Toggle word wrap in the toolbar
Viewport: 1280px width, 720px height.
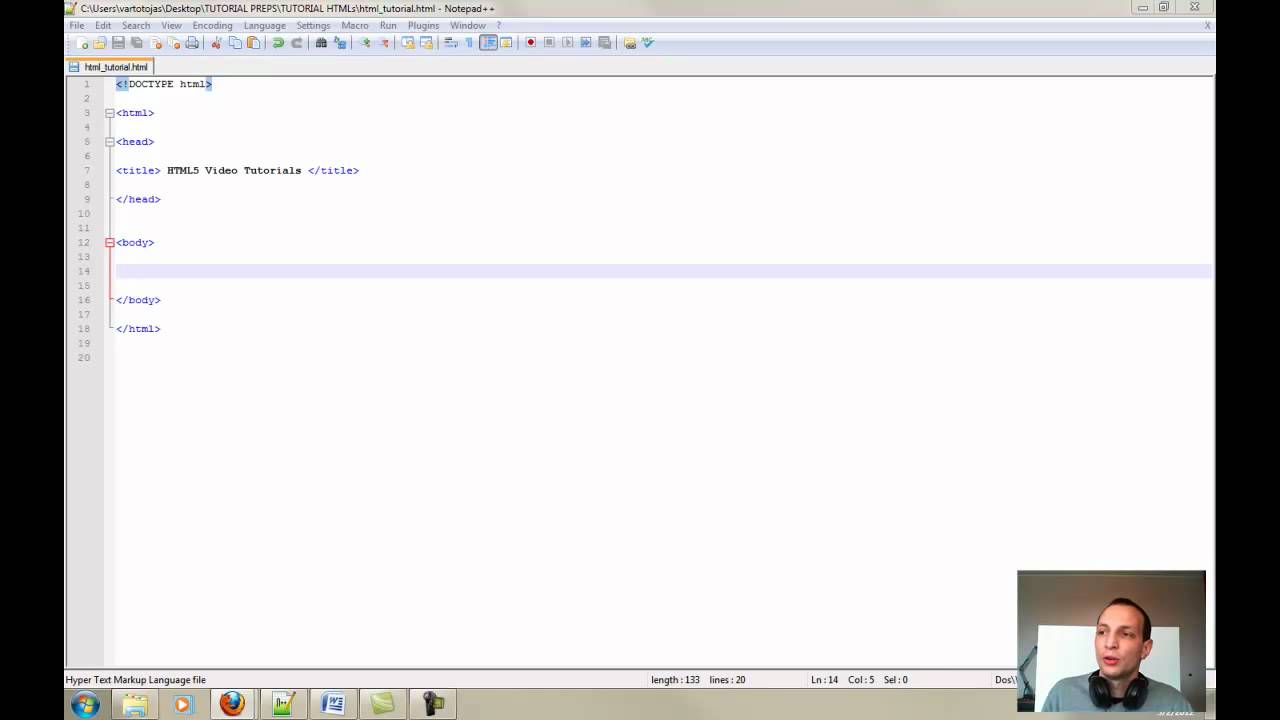[x=450, y=43]
